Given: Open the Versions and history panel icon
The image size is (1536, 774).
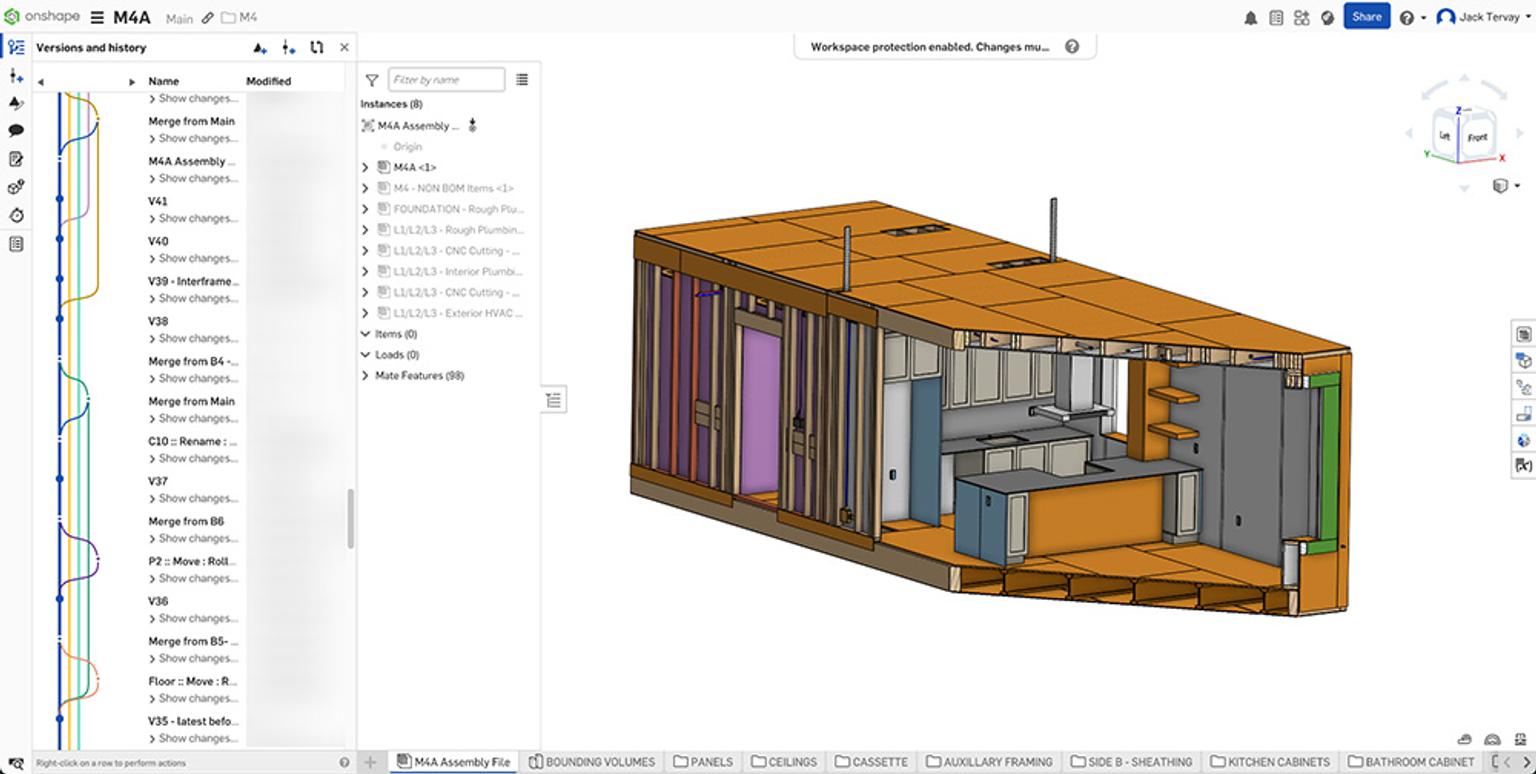Looking at the screenshot, I should pyautogui.click(x=16, y=46).
